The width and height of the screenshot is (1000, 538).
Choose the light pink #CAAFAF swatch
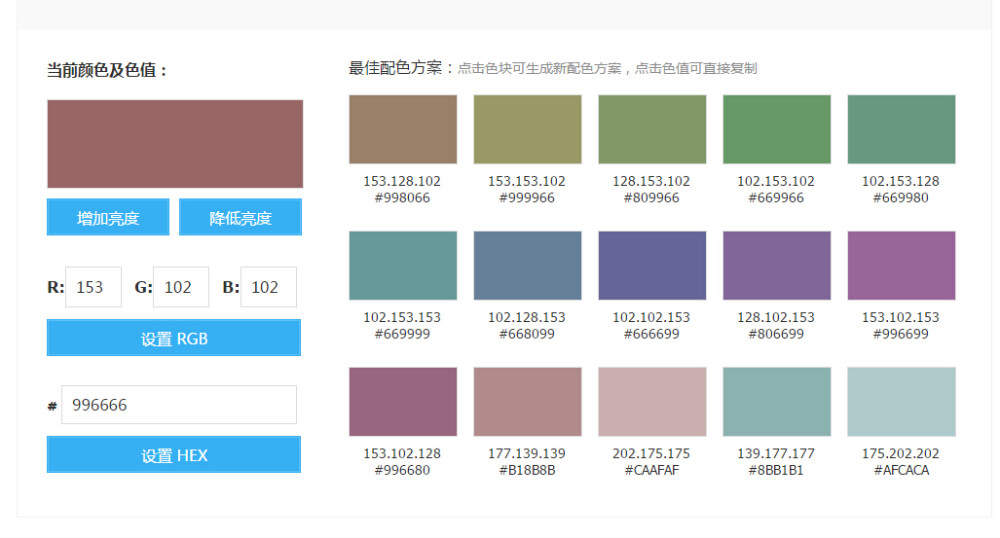[652, 401]
